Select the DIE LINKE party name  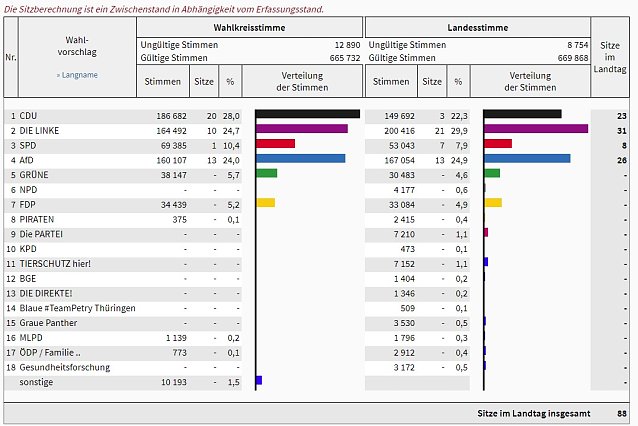[39, 131]
